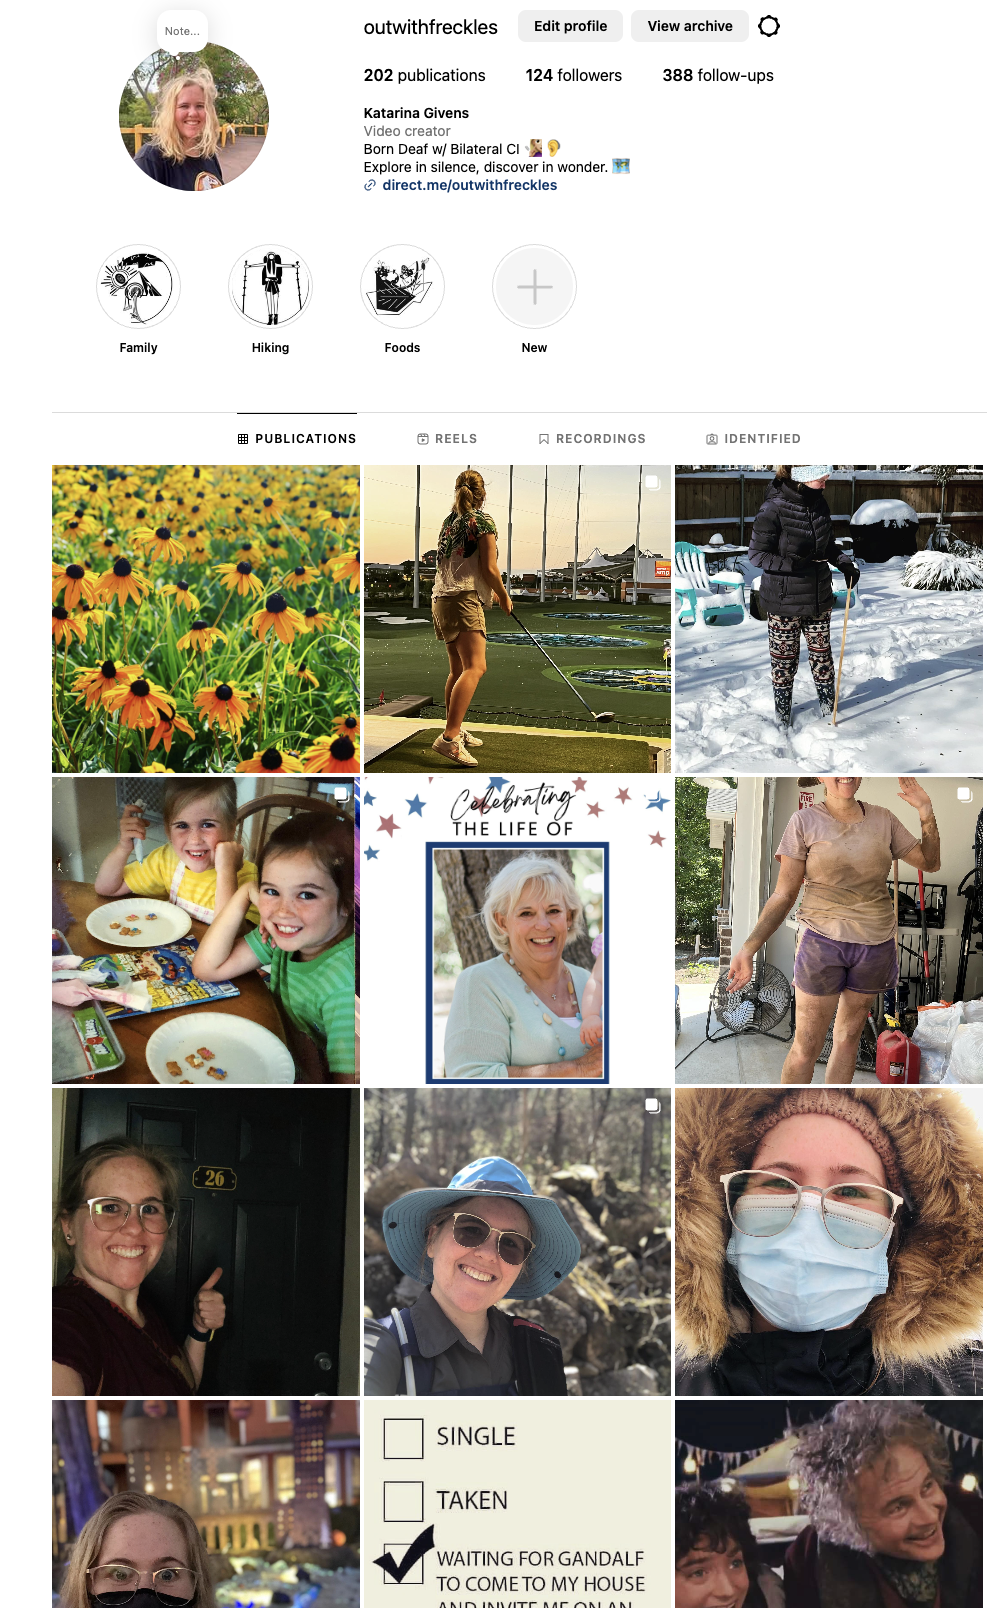Screen dimensions: 1002x1608
Task: Select the Publications tab
Action: coord(297,439)
